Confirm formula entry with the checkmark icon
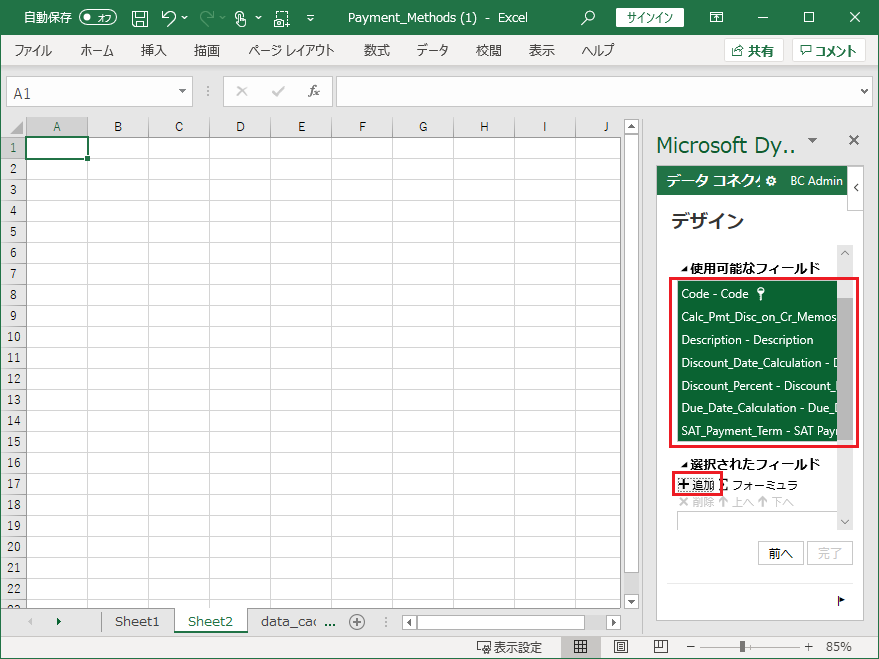The image size is (879, 659). [278, 91]
